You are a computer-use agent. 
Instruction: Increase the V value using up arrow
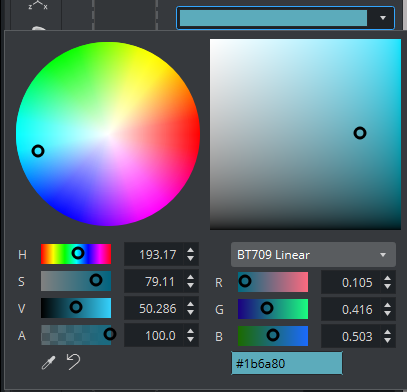(x=190, y=304)
